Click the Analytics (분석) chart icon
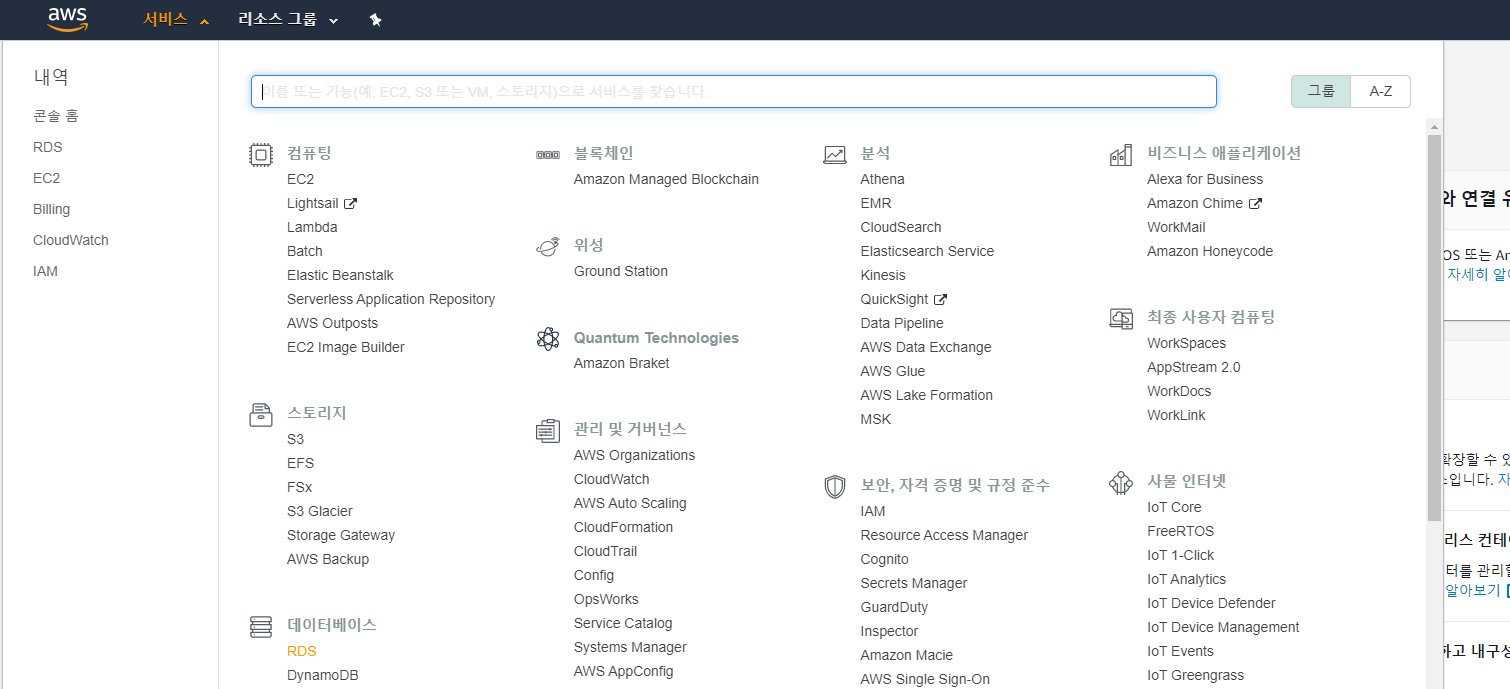The width and height of the screenshot is (1510, 689). (x=835, y=154)
